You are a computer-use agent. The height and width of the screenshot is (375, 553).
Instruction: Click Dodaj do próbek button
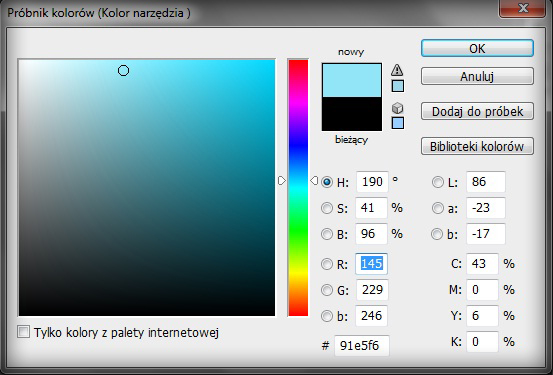pyautogui.click(x=477, y=111)
